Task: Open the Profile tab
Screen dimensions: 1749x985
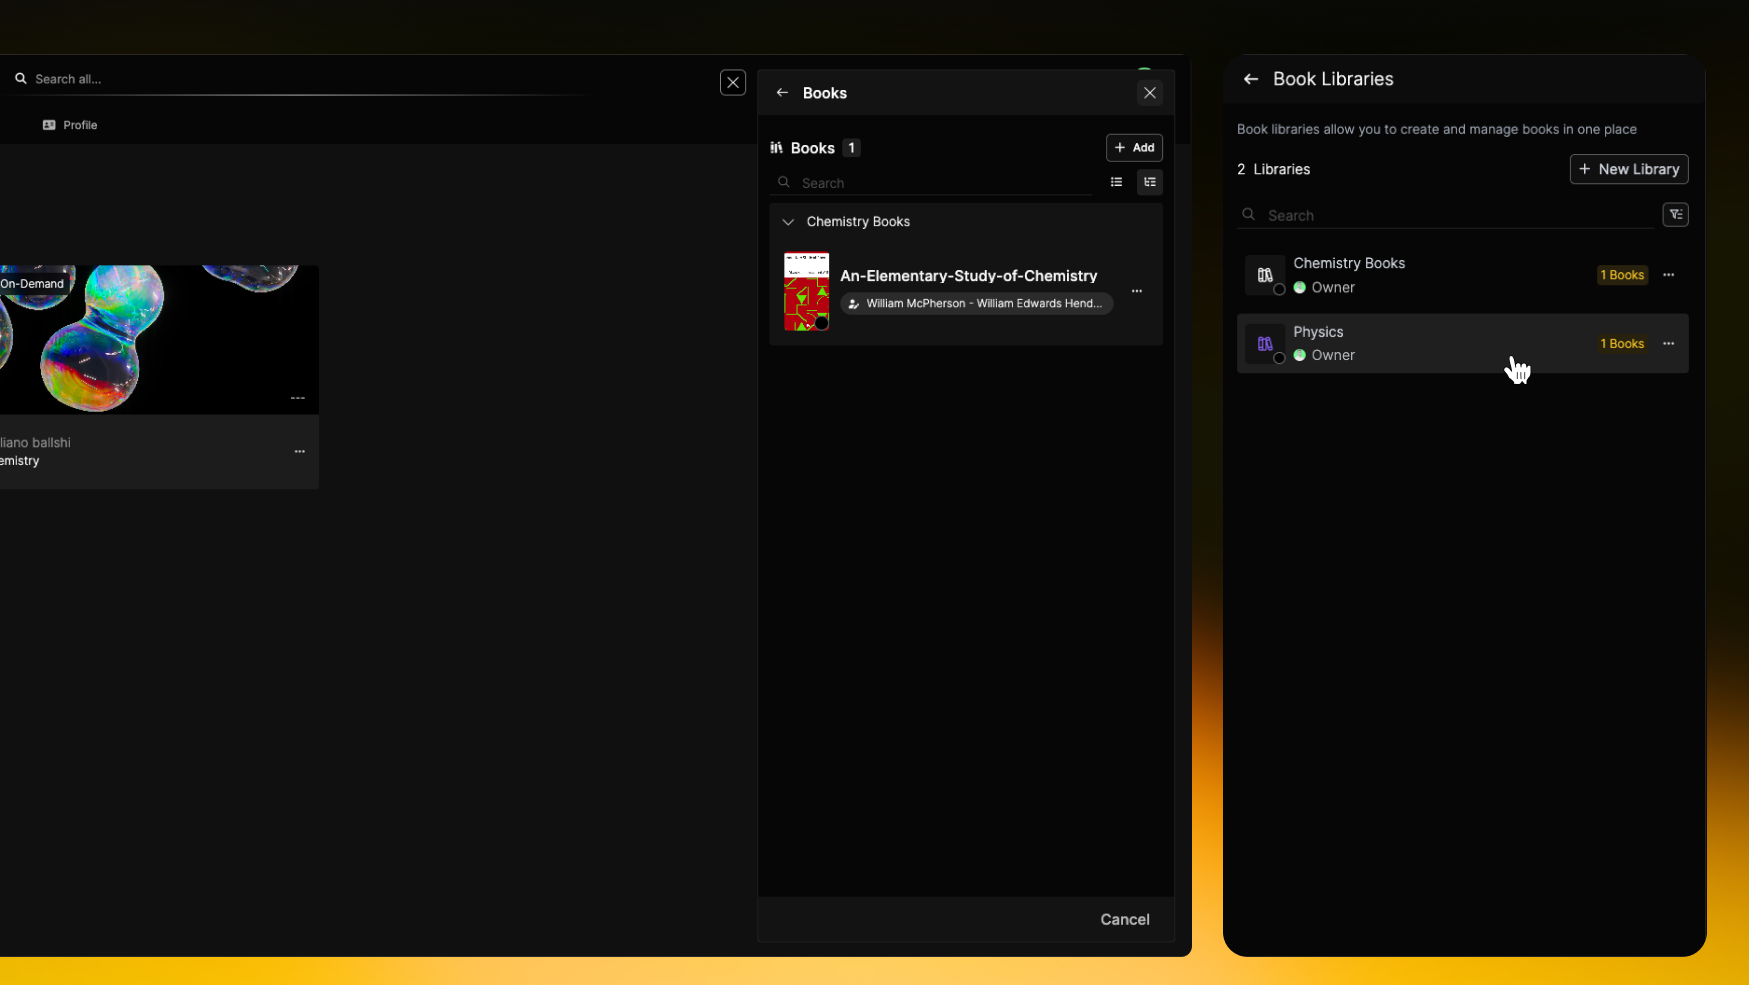Action: 70,125
